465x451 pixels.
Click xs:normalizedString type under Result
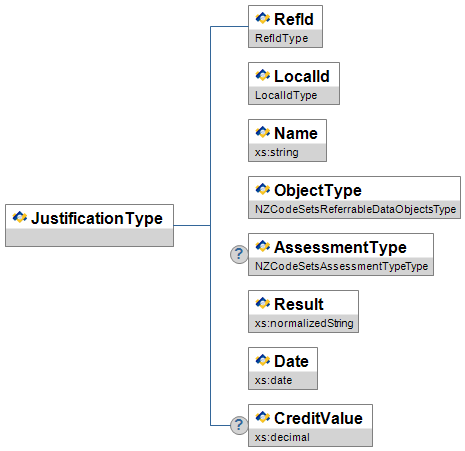point(304,323)
